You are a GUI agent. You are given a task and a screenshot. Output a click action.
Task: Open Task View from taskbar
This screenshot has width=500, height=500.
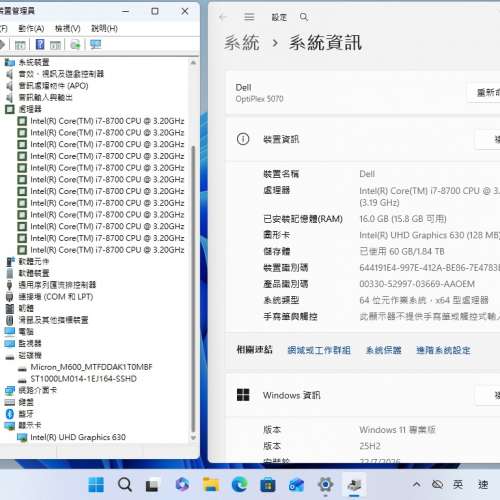153,484
